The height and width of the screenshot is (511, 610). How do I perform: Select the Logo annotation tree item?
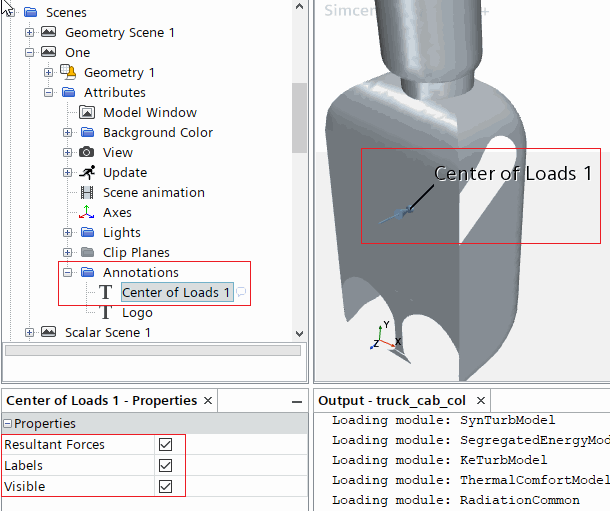click(x=137, y=312)
